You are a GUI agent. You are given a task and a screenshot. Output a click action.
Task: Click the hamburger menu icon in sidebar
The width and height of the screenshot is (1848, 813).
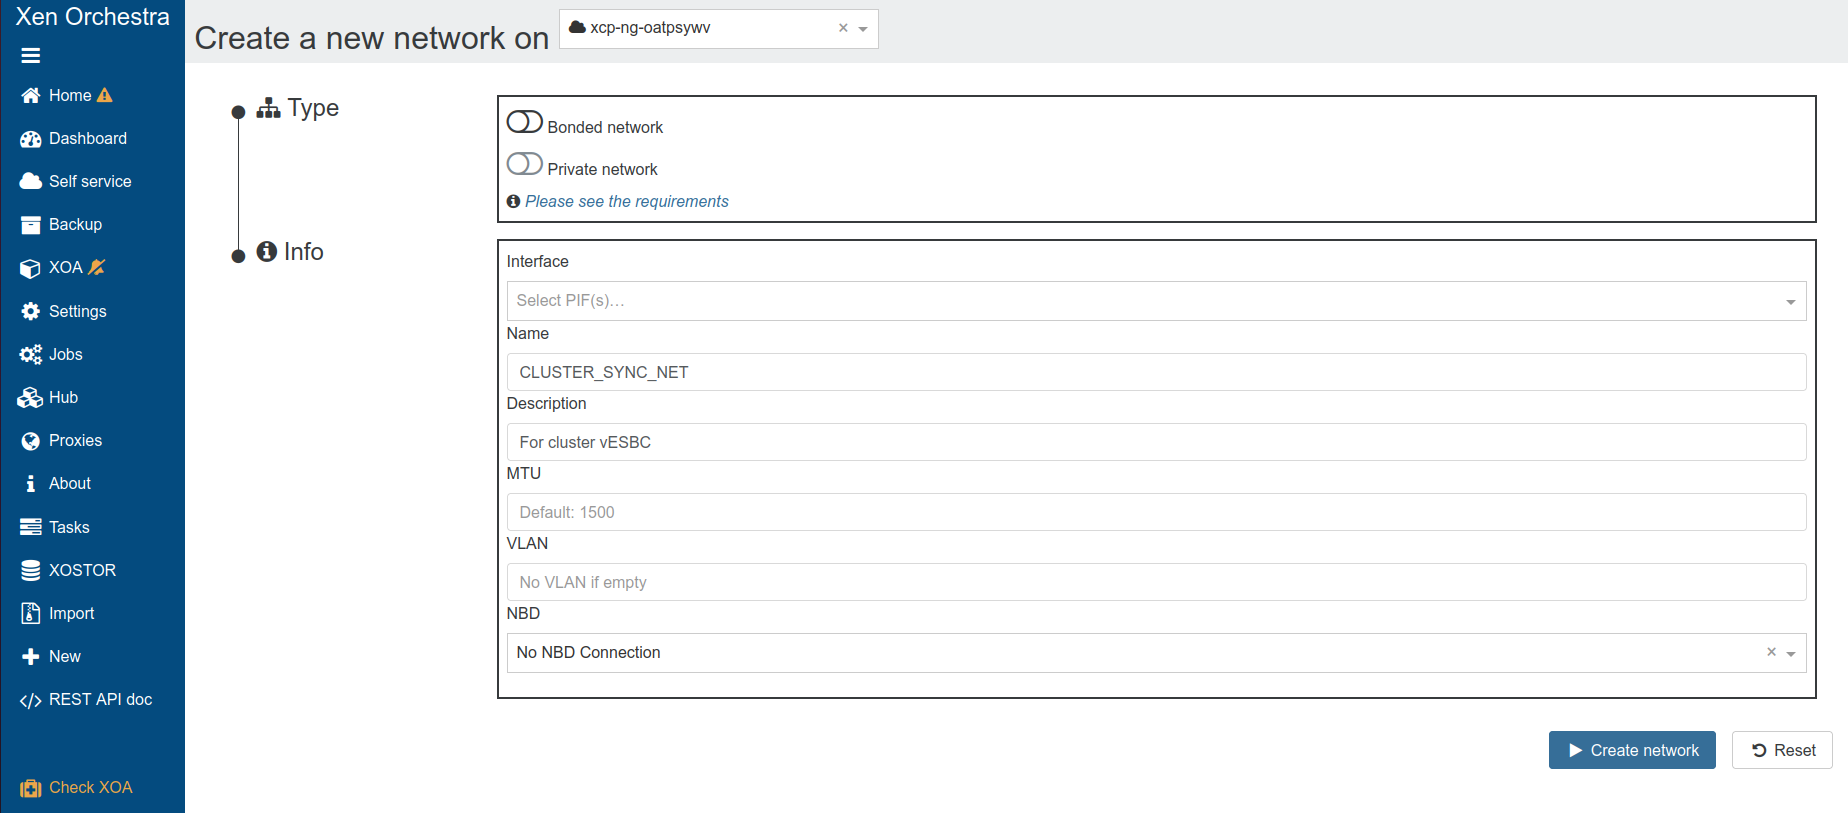pos(31,56)
